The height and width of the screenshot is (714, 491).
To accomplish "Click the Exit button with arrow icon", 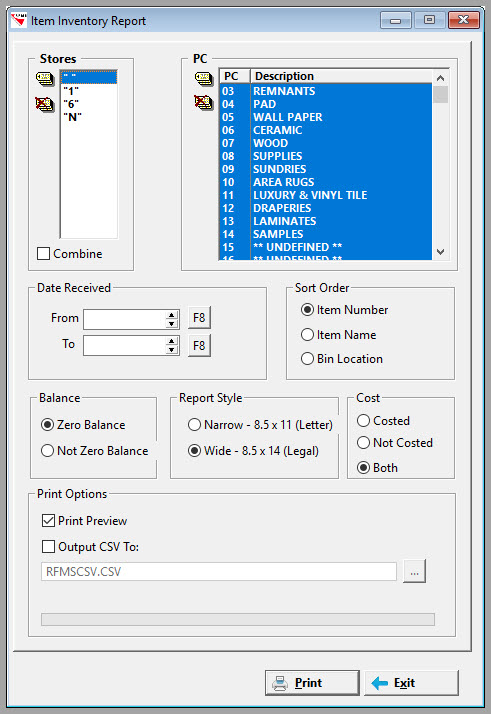I will [411, 683].
